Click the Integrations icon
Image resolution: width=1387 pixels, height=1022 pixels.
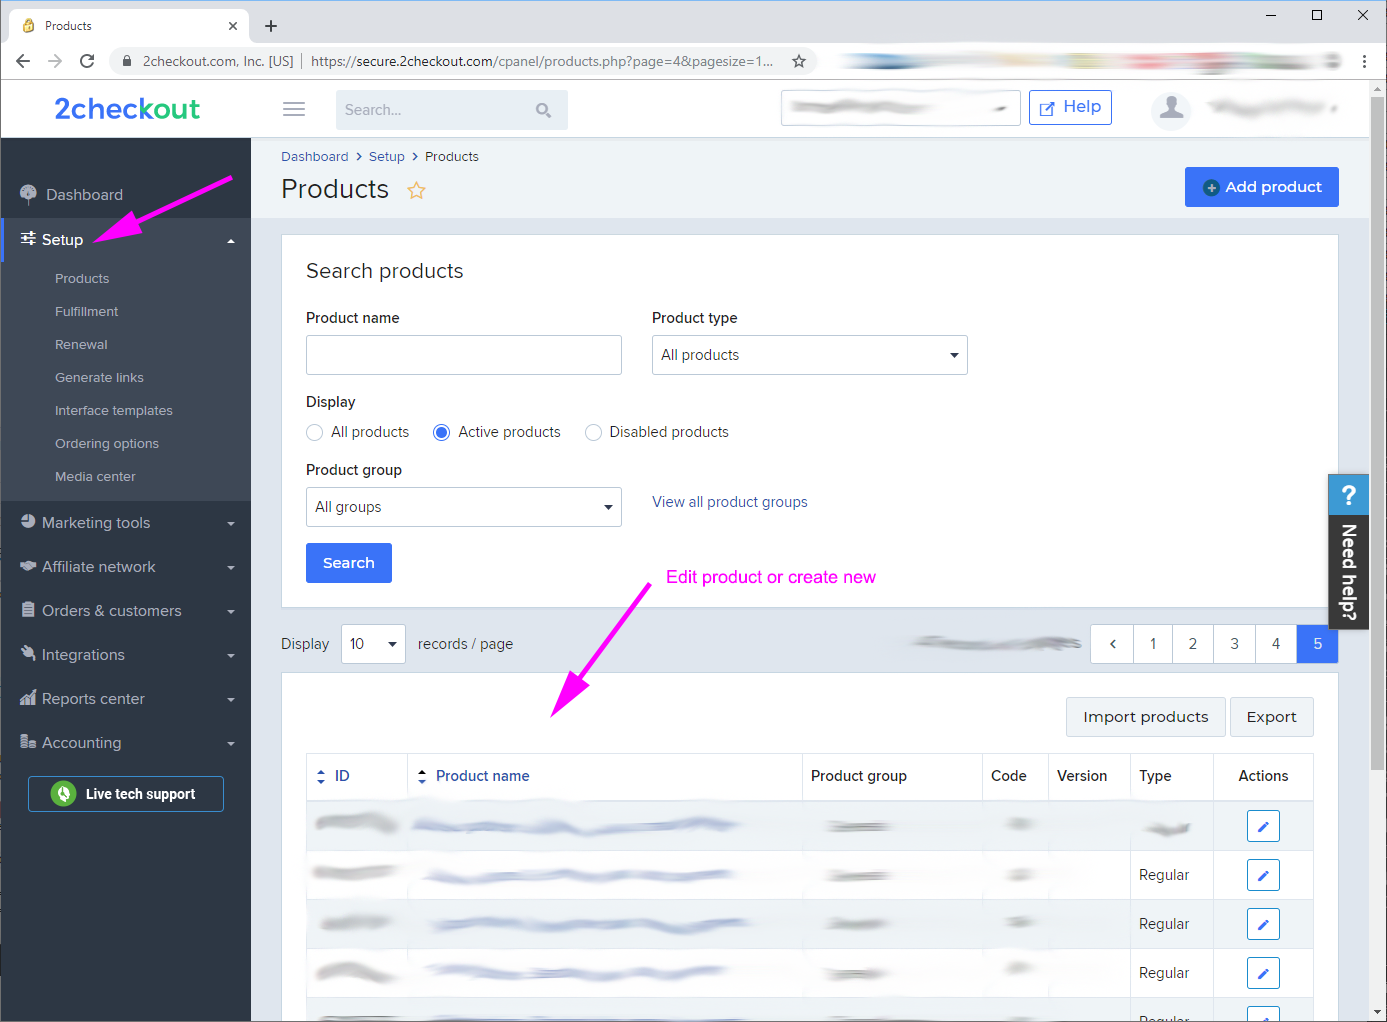pos(28,654)
